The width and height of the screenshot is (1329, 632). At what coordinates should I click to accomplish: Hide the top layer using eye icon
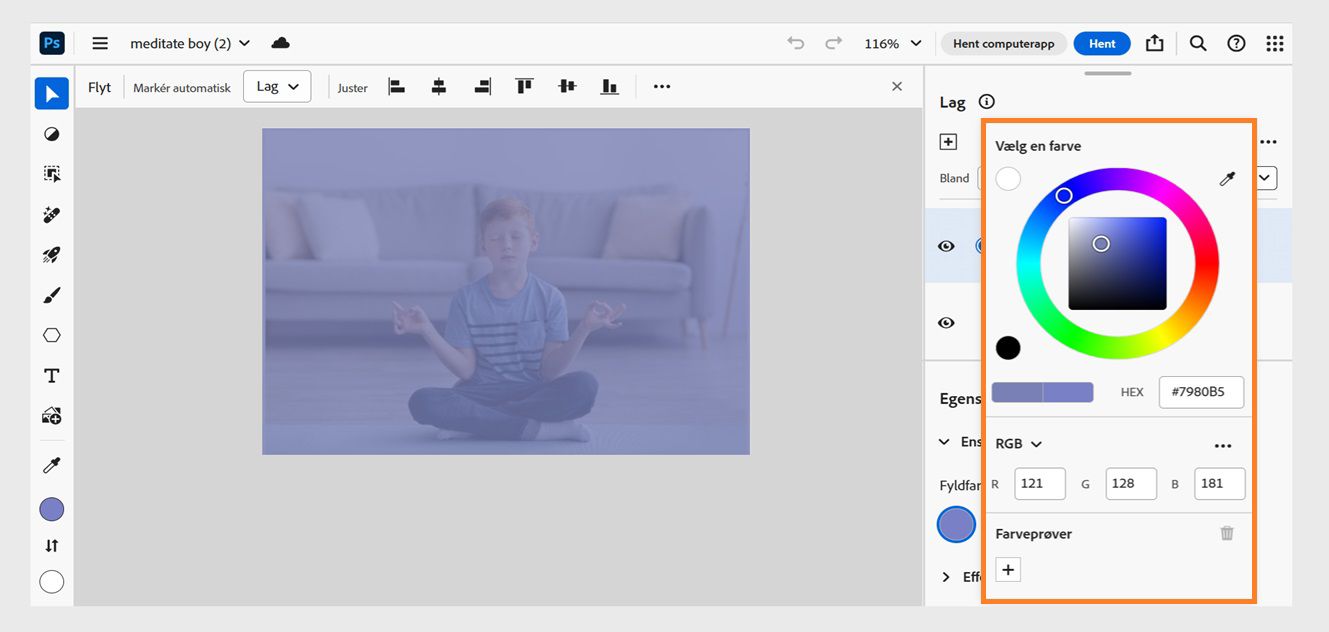[x=946, y=246]
